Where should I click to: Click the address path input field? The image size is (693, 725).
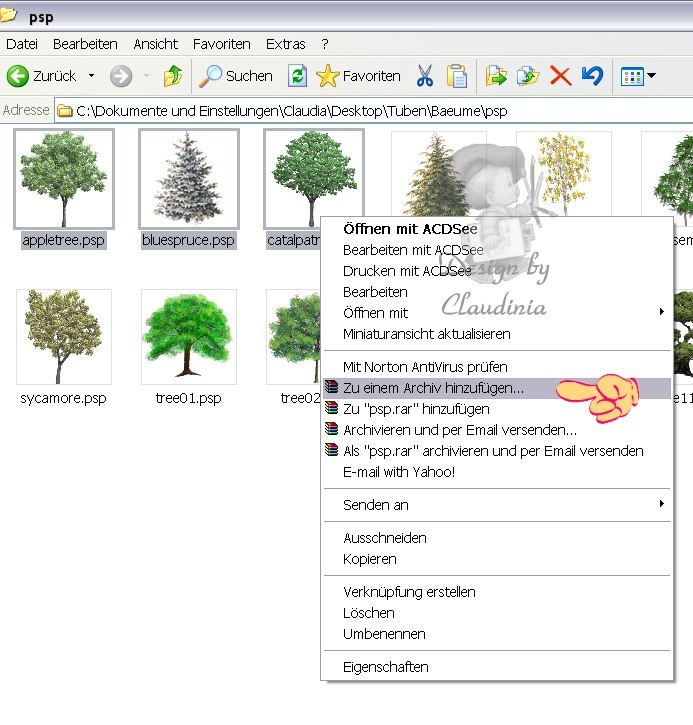point(374,111)
